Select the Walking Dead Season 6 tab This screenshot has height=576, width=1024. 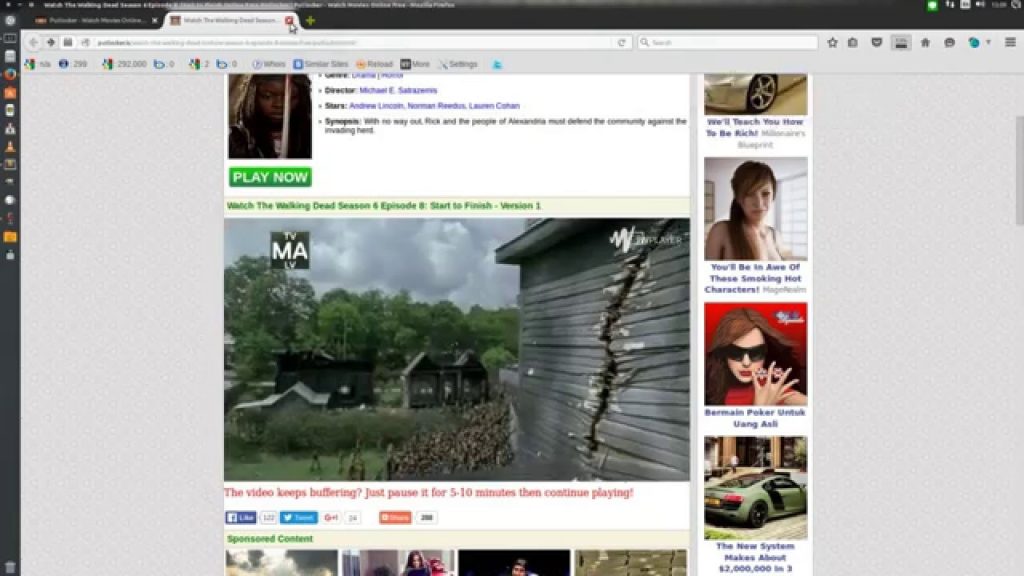pos(225,20)
